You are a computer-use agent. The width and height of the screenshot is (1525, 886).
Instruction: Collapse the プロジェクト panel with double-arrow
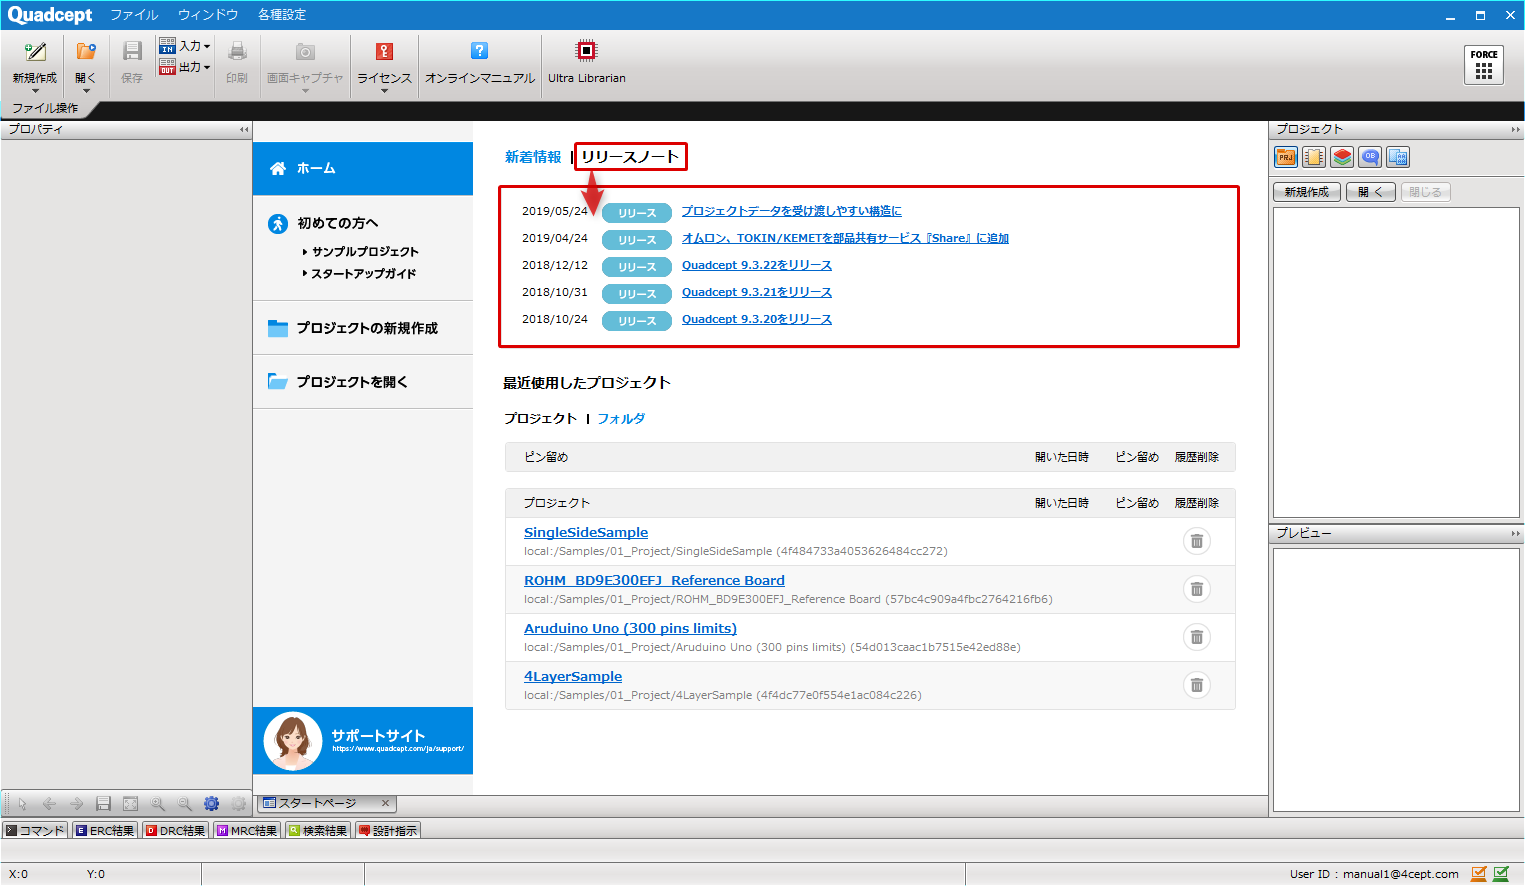pyautogui.click(x=1515, y=129)
